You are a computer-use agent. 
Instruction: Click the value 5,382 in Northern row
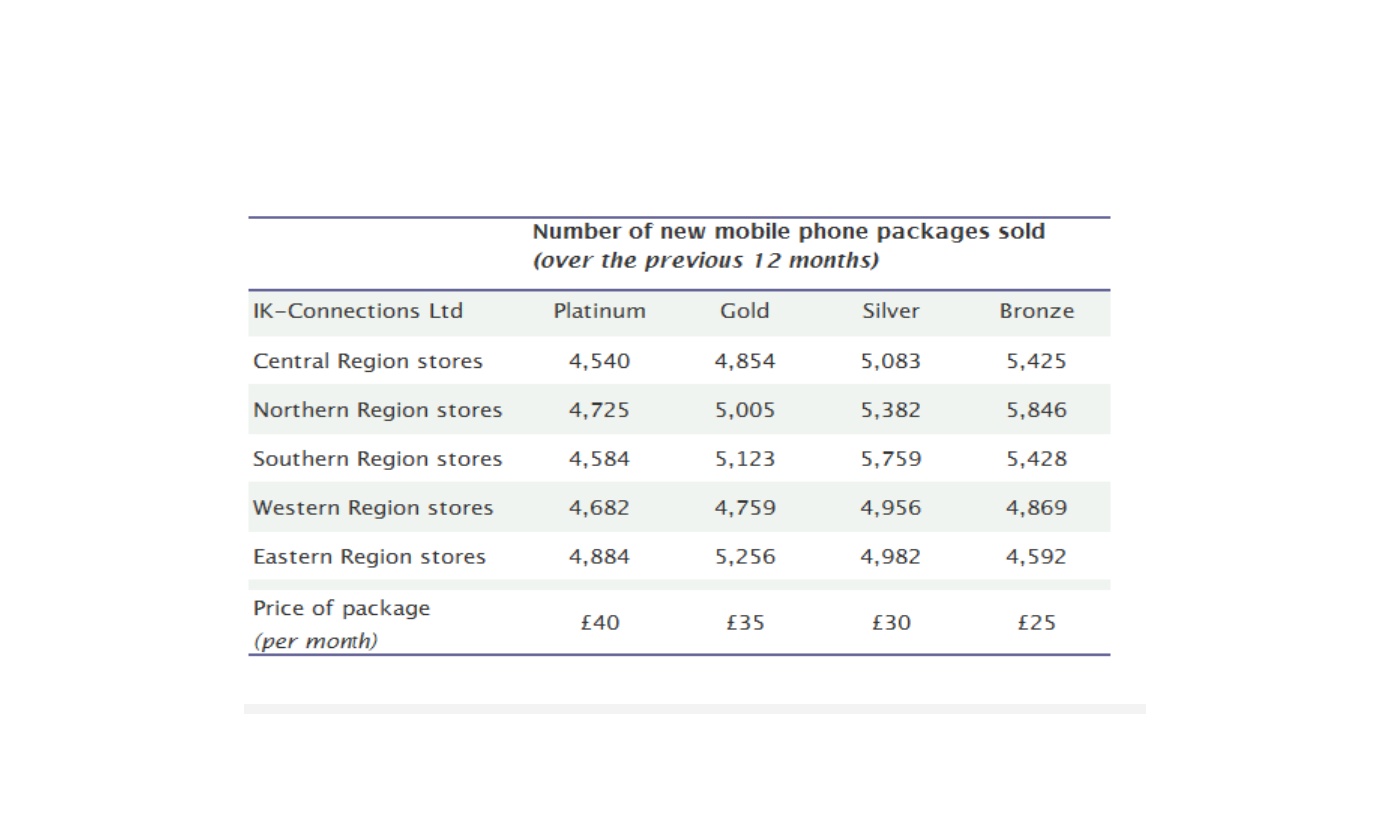click(891, 410)
